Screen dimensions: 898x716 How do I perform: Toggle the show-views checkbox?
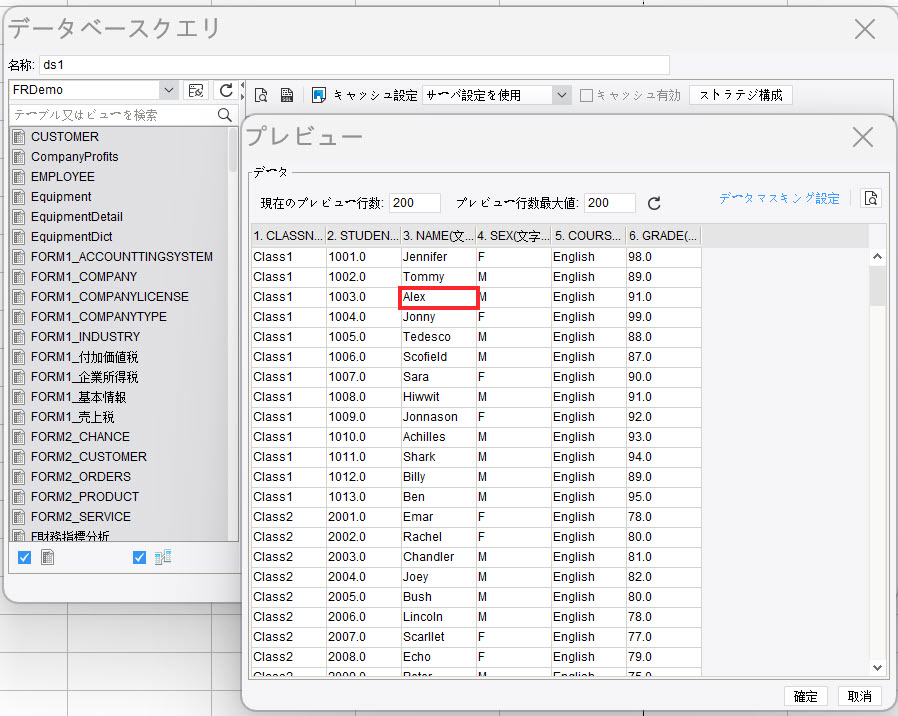[139, 557]
